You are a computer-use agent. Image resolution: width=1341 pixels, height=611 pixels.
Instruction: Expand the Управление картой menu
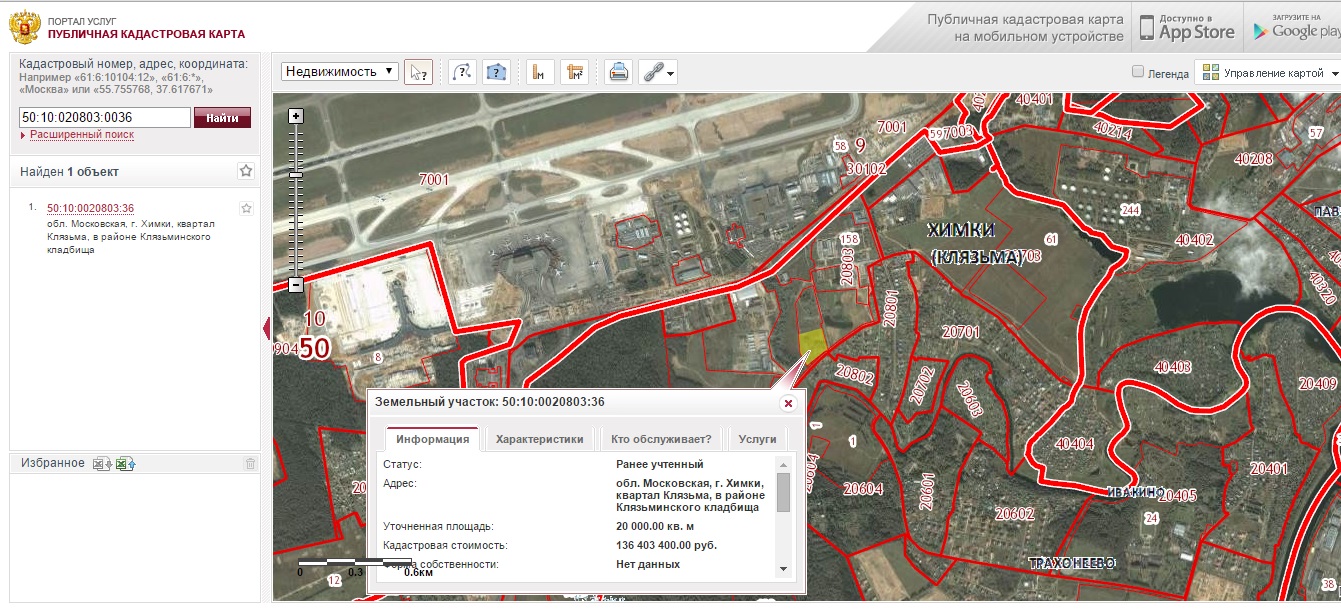tap(1270, 73)
